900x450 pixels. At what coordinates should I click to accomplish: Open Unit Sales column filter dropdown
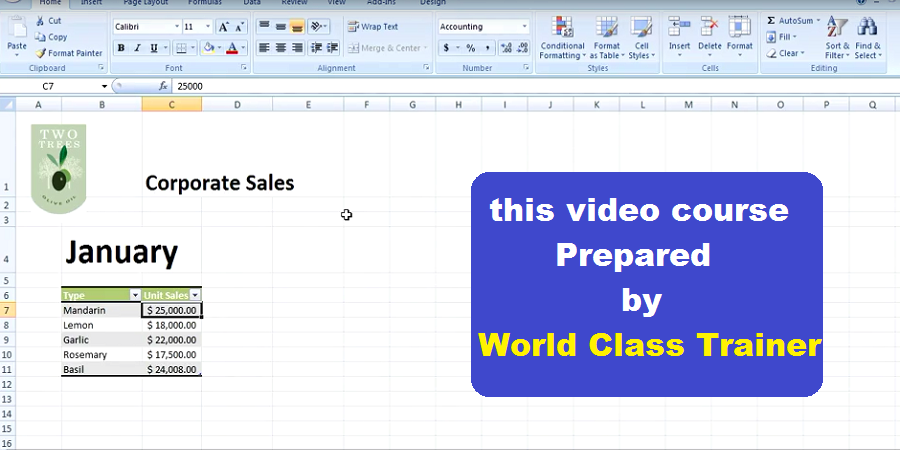click(x=195, y=295)
